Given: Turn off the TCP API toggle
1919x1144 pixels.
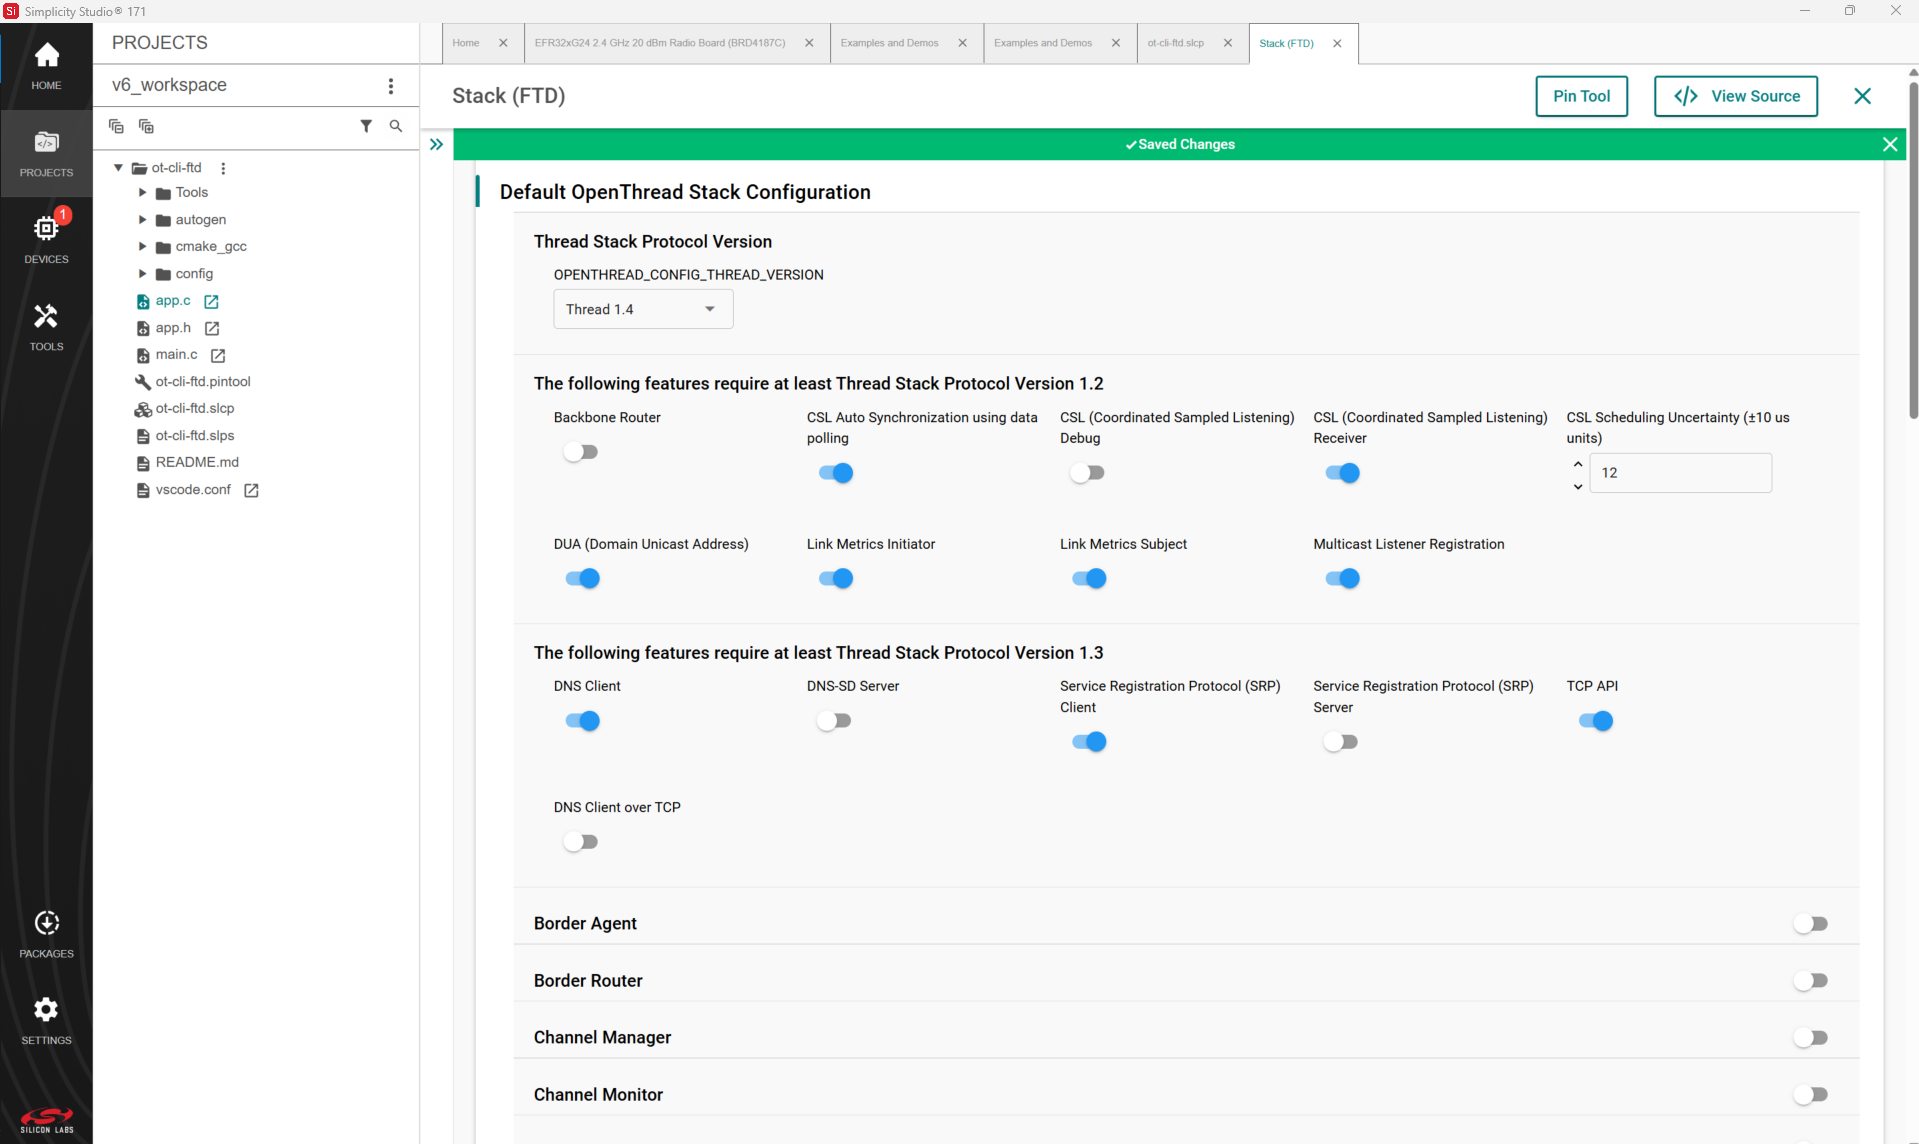Looking at the screenshot, I should [x=1595, y=721].
